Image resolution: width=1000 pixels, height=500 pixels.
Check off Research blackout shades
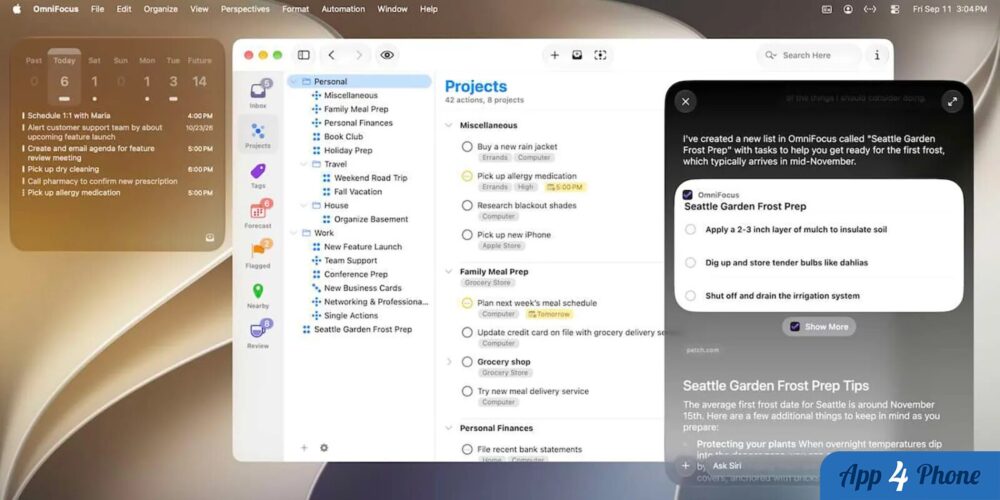pyautogui.click(x=467, y=205)
